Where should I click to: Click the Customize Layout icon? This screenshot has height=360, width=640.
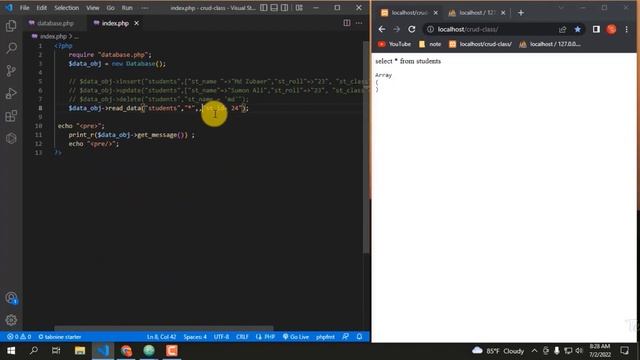coord(299,8)
